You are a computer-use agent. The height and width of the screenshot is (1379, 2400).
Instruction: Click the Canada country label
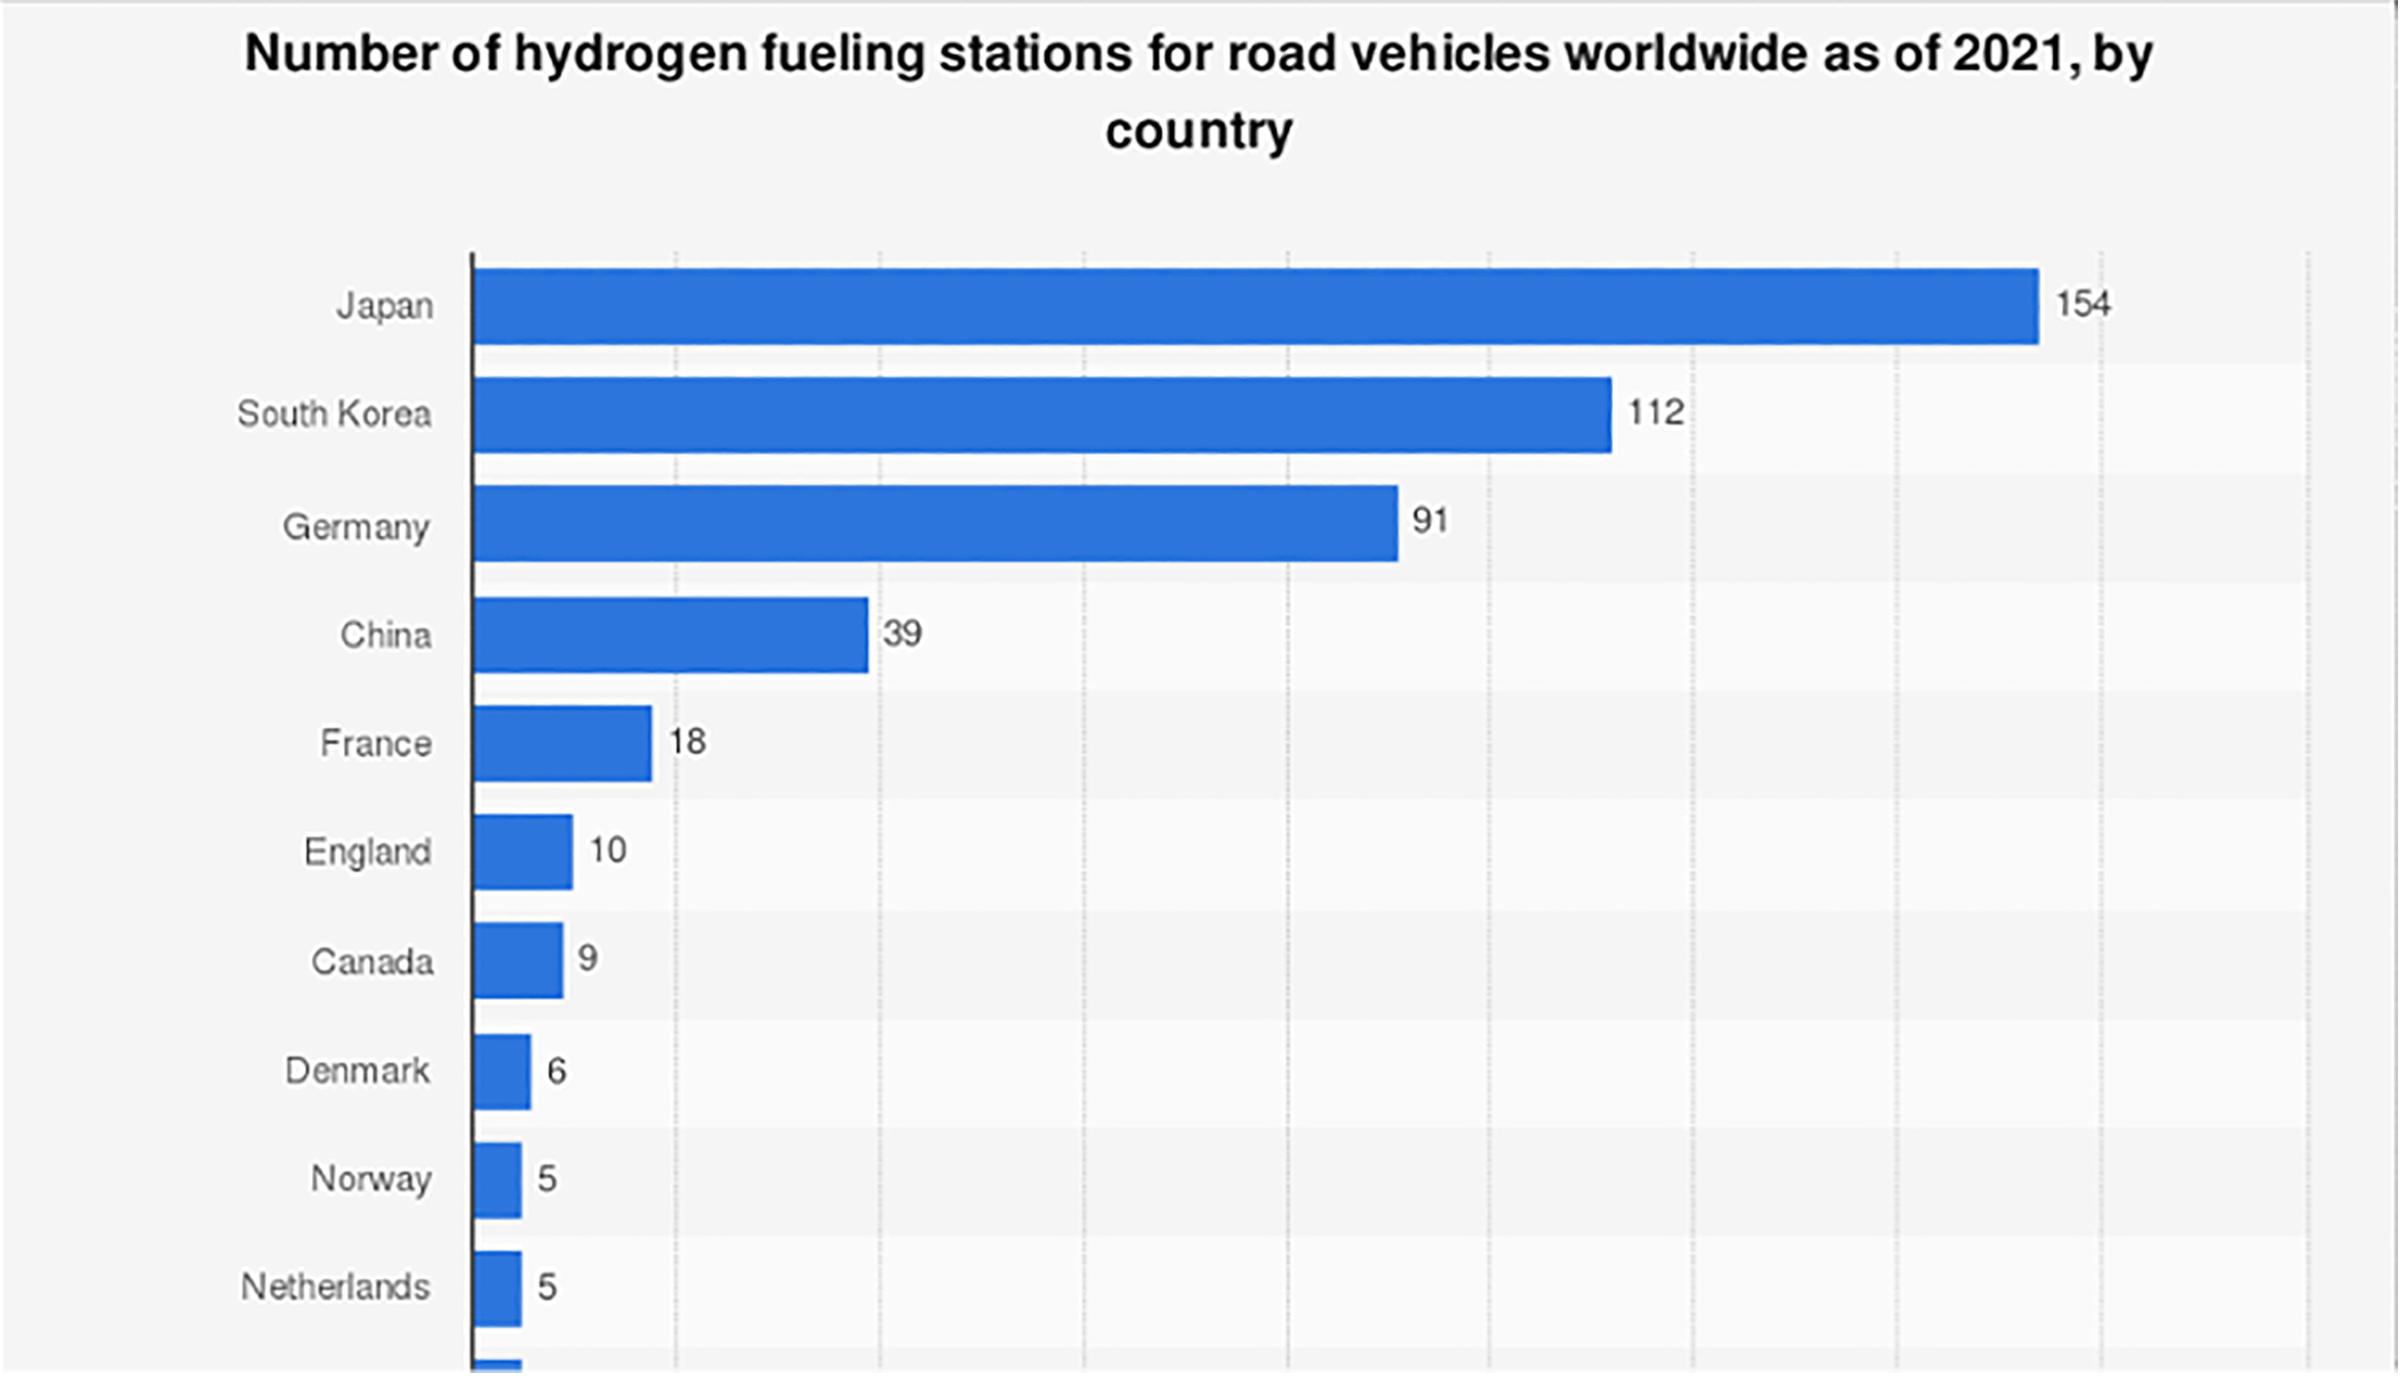pos(372,962)
